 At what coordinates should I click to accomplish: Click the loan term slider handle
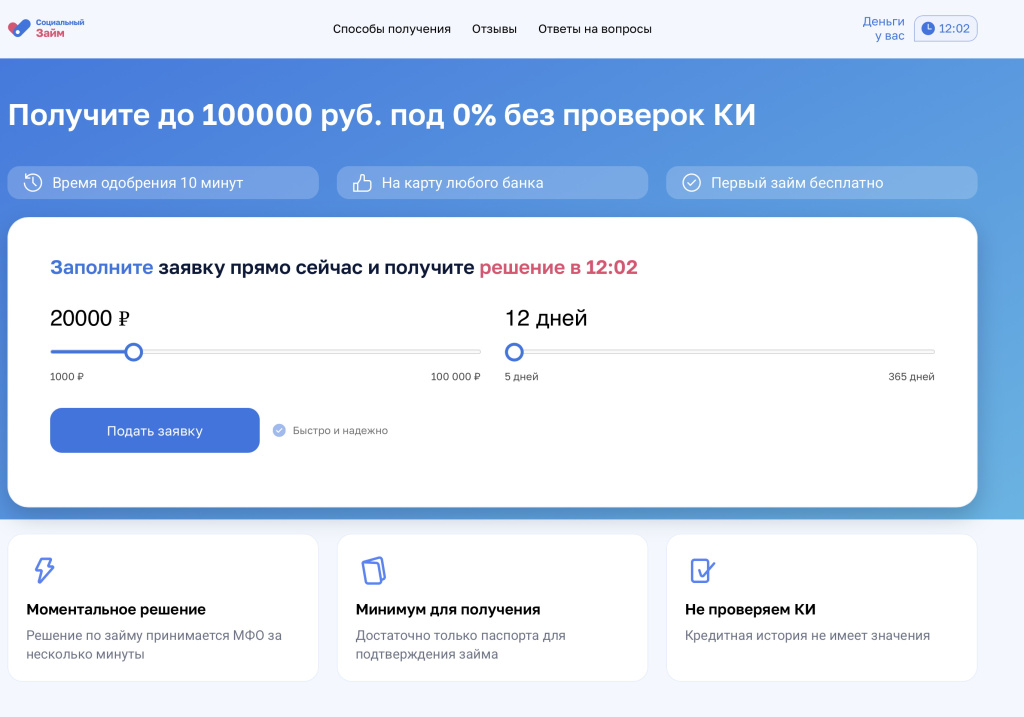[x=514, y=352]
